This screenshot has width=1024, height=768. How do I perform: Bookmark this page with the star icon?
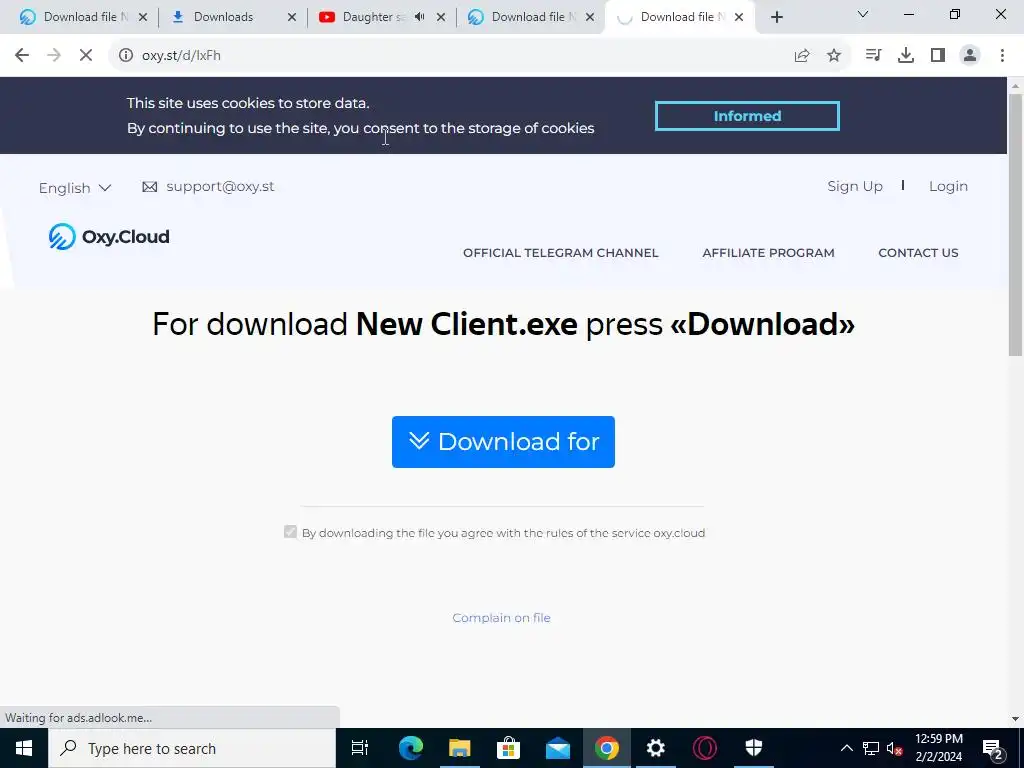[834, 56]
